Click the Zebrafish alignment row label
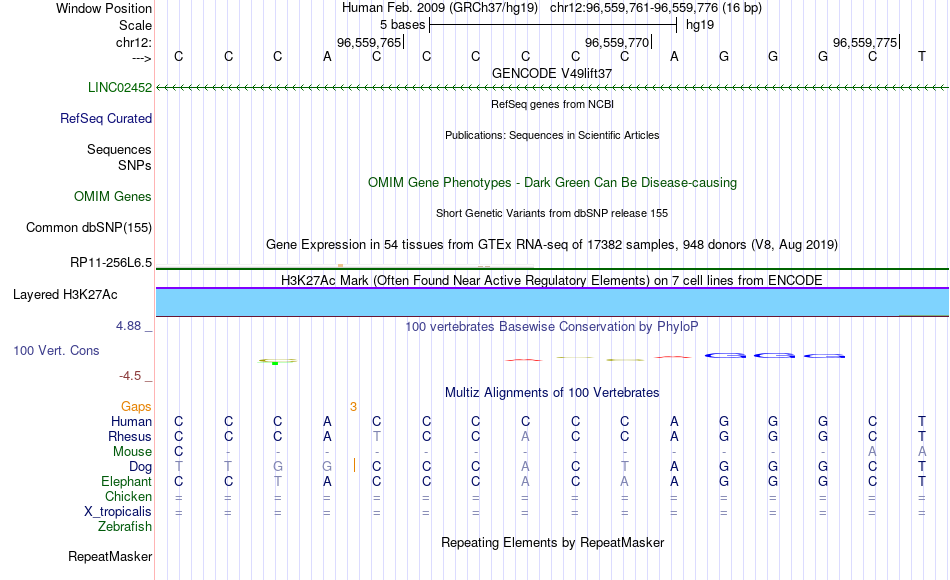Image resolution: width=950 pixels, height=580 pixels. click(x=125, y=526)
